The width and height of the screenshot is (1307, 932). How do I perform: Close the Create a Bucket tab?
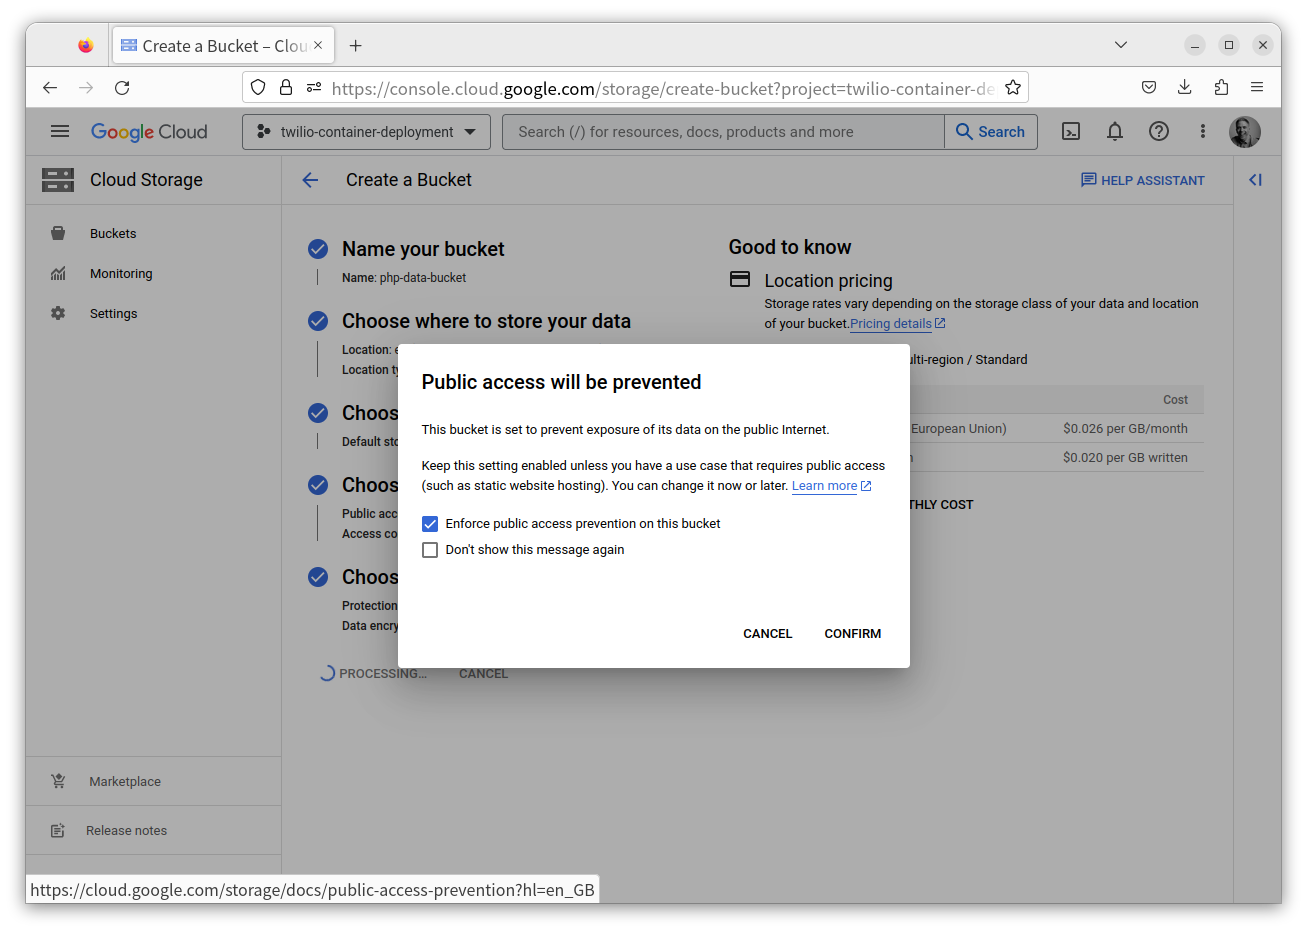click(x=318, y=45)
